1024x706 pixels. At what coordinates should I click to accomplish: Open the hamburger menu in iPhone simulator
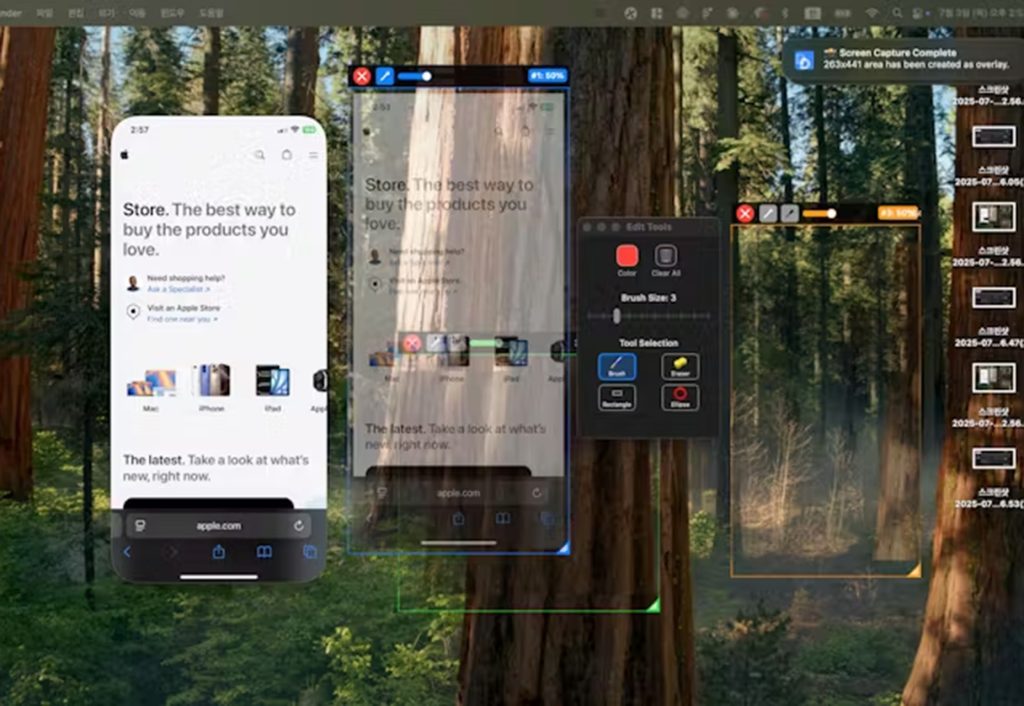point(313,155)
